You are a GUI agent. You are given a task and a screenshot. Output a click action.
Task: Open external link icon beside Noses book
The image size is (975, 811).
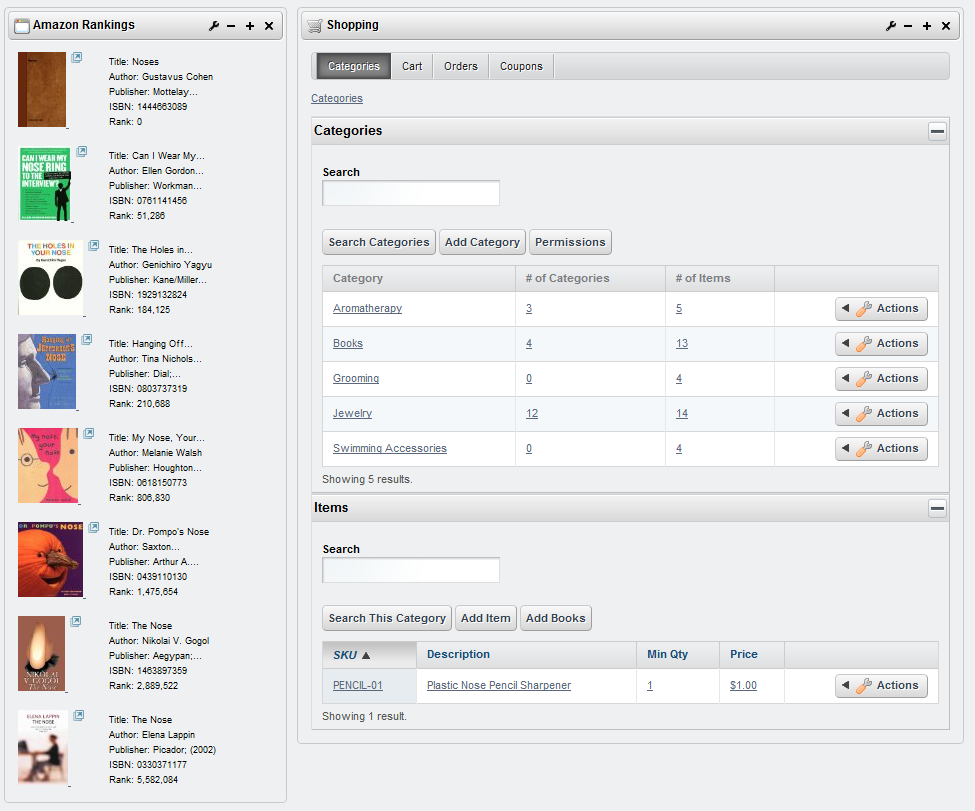pyautogui.click(x=76, y=57)
